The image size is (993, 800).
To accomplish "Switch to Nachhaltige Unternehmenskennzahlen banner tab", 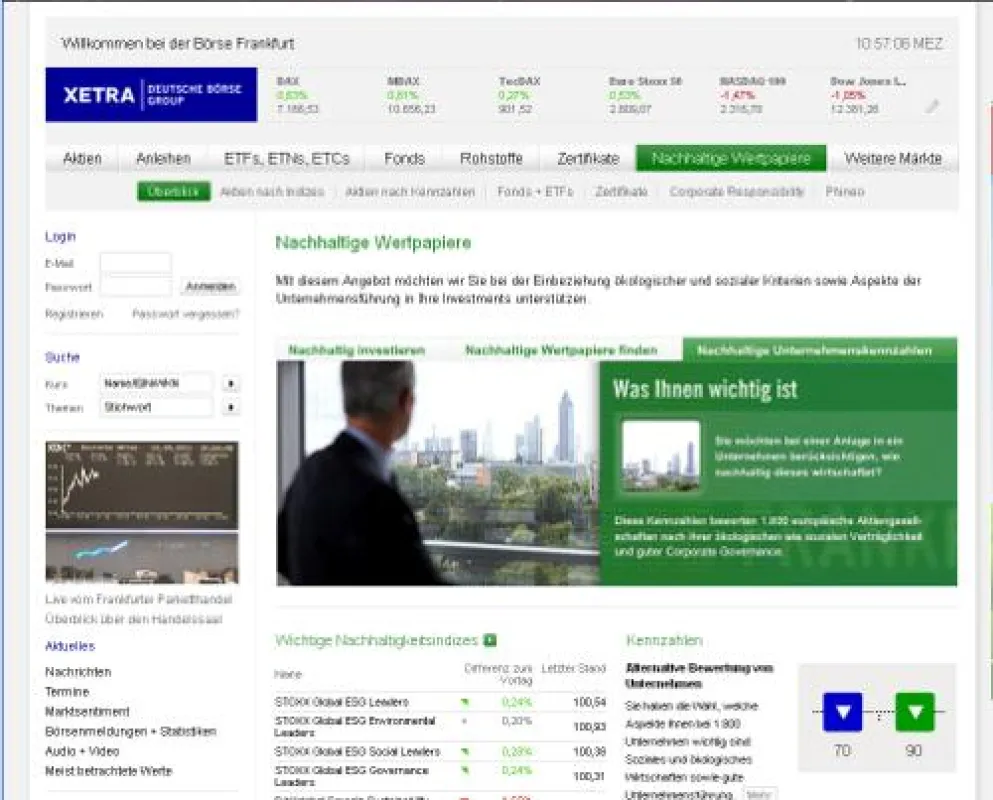I will tap(819, 350).
